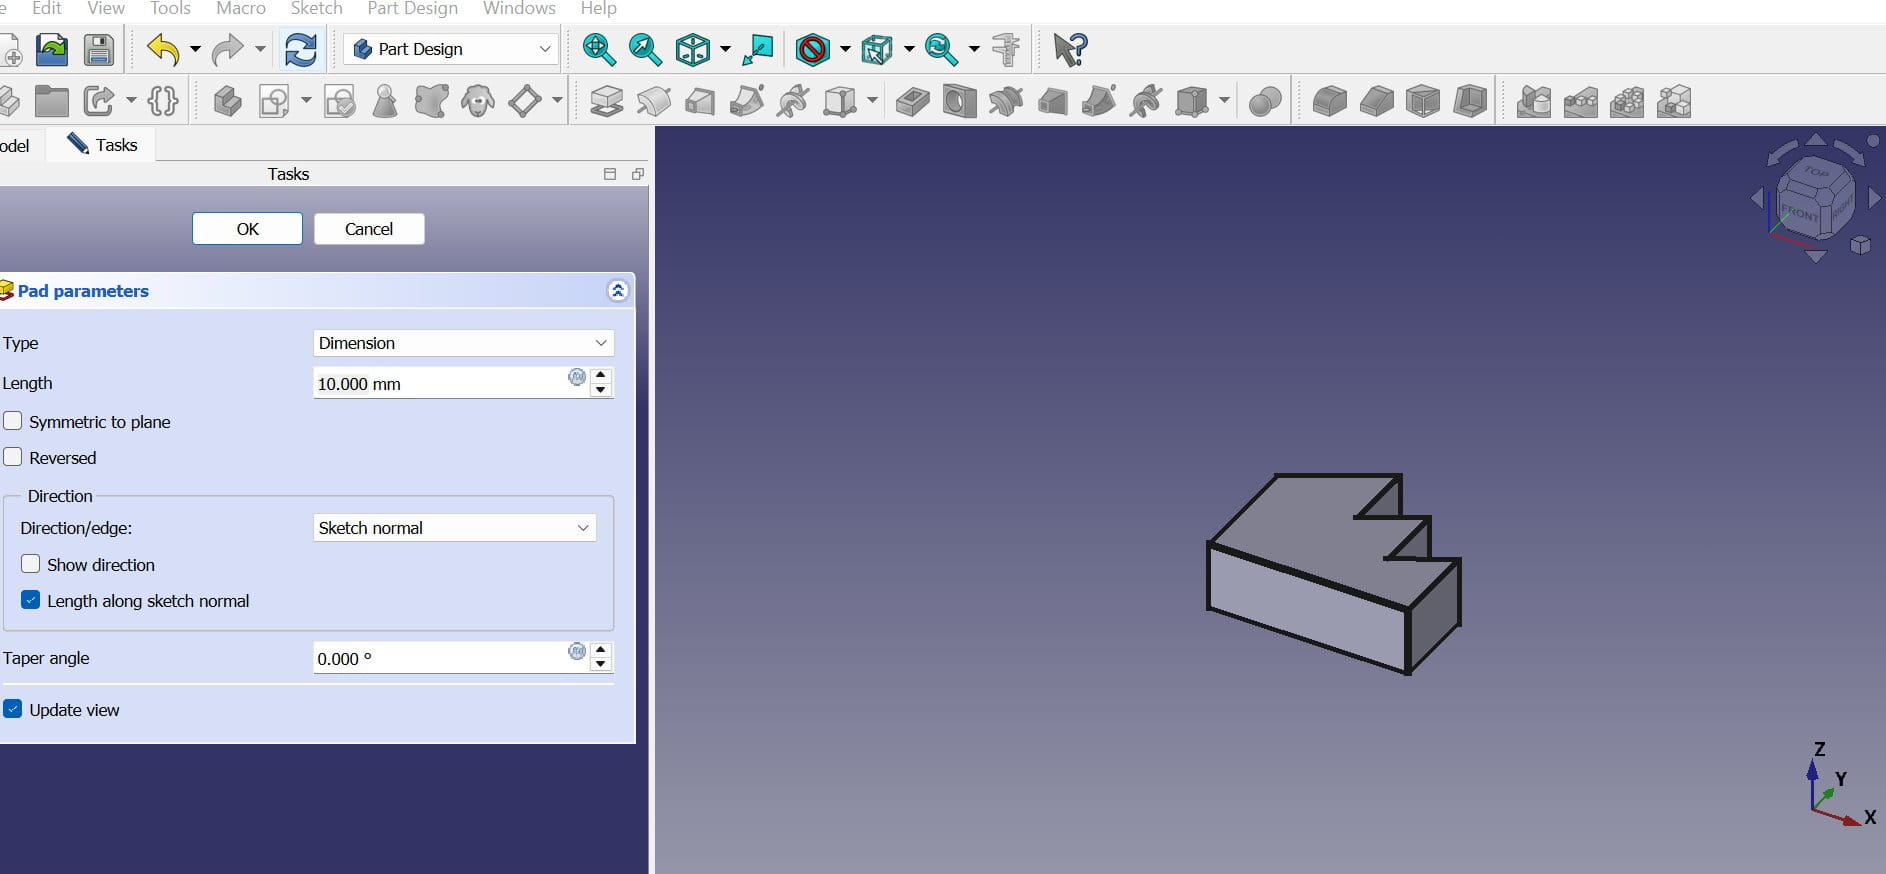Open the Macro menu
Viewport: 1886px width, 874px height.
pyautogui.click(x=241, y=9)
